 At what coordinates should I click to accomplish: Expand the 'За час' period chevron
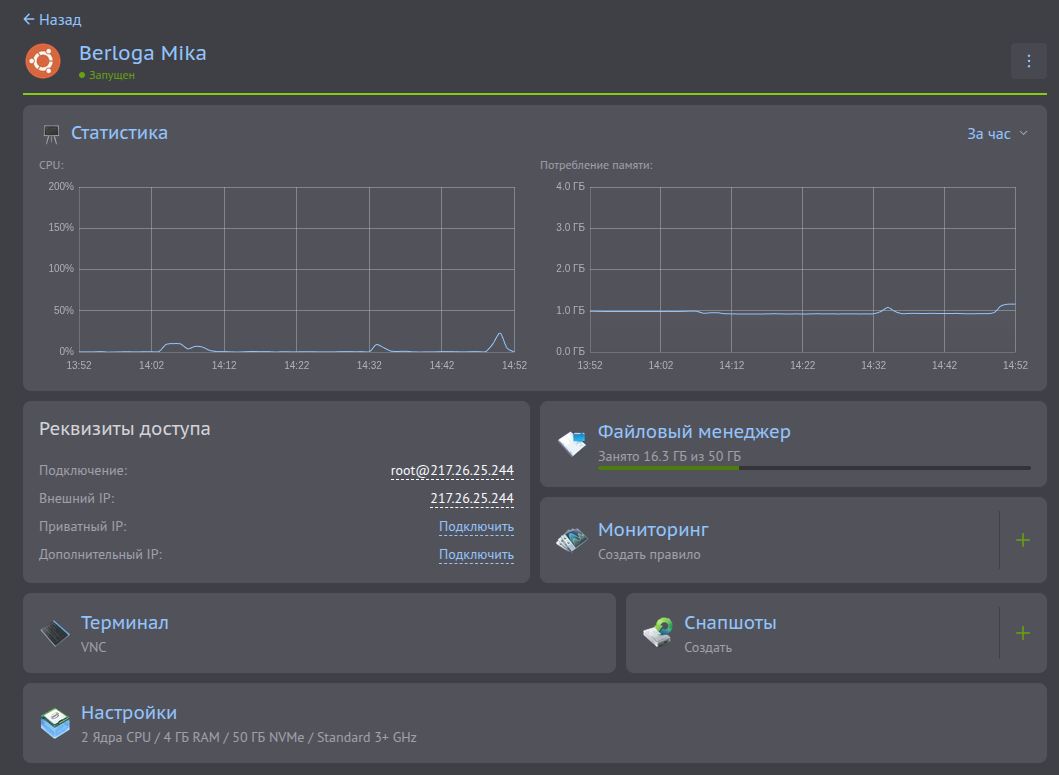1023,133
